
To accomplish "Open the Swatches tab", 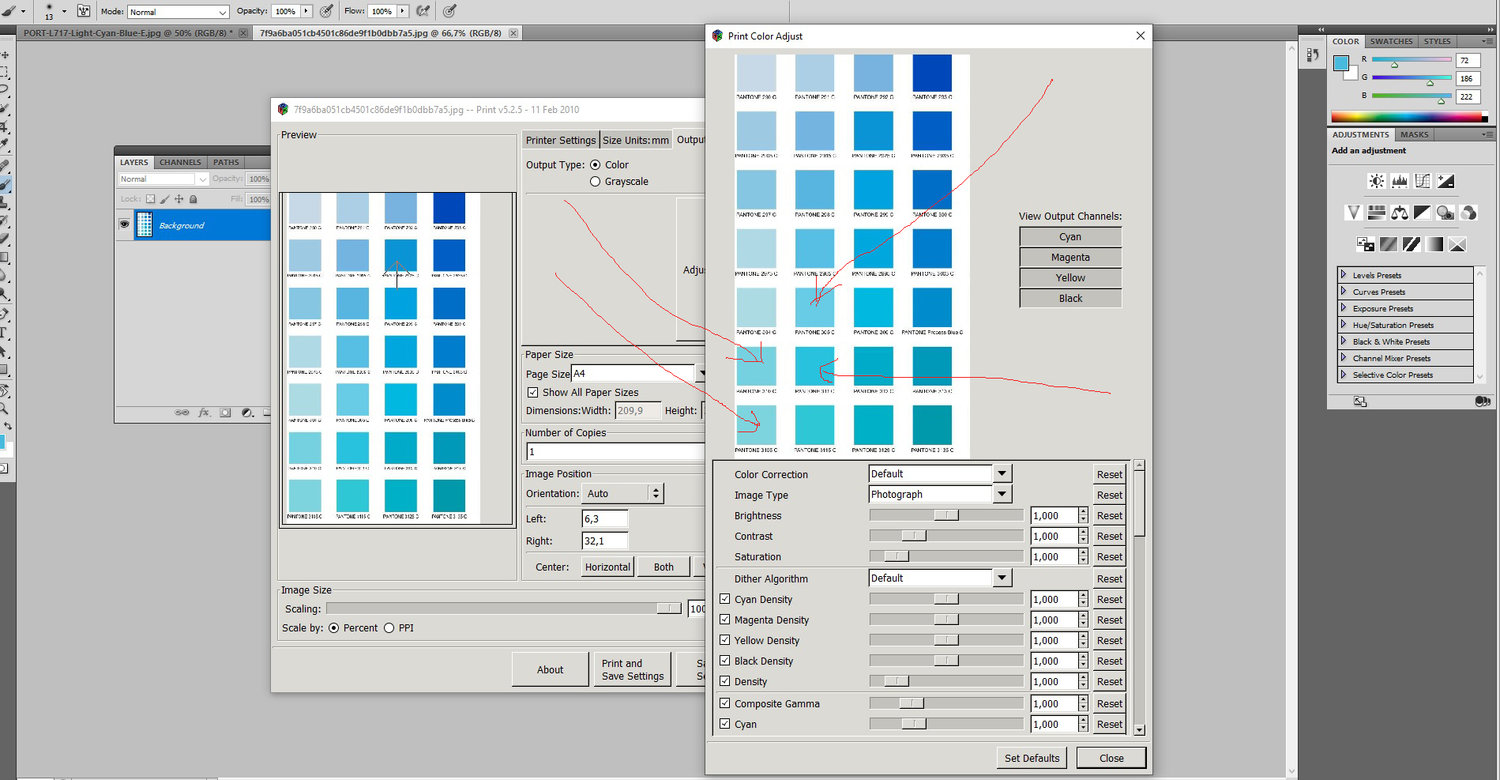I will click(1391, 42).
